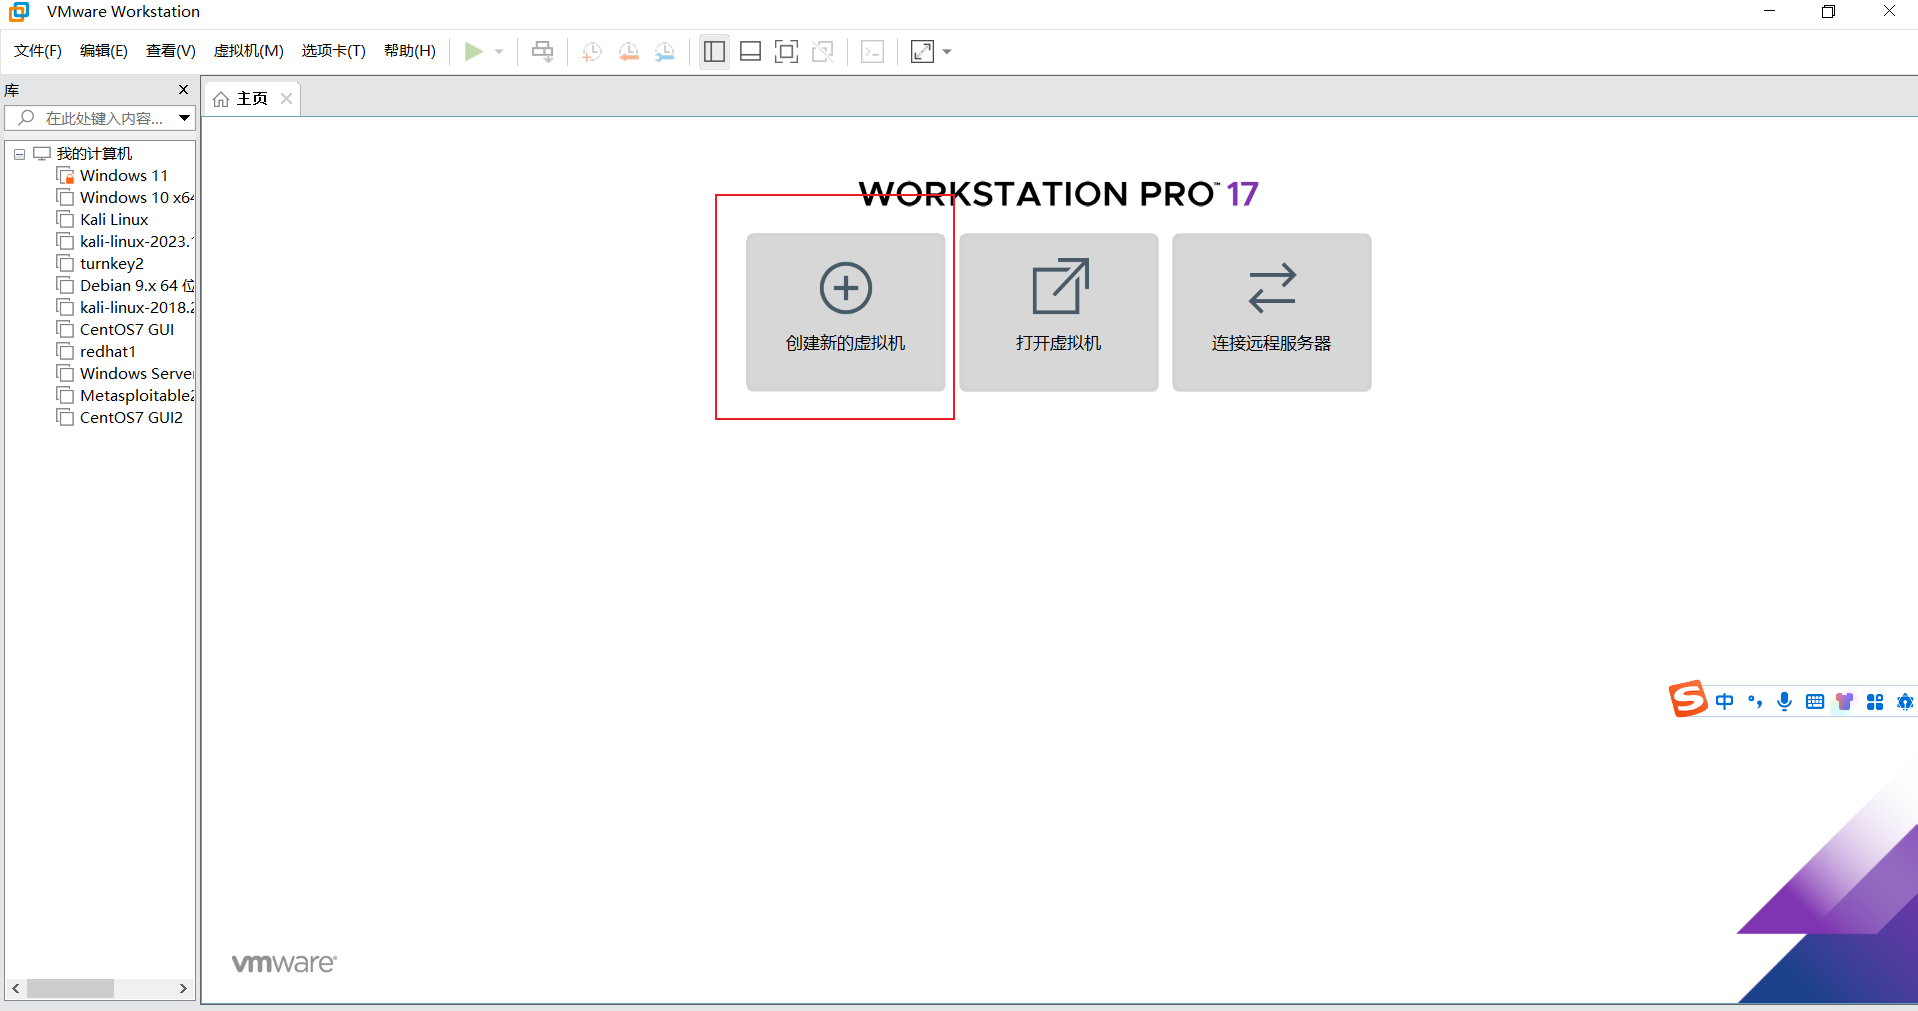Select CentOS7 GUI2 virtual machine
This screenshot has height=1011, width=1918.
pos(131,418)
